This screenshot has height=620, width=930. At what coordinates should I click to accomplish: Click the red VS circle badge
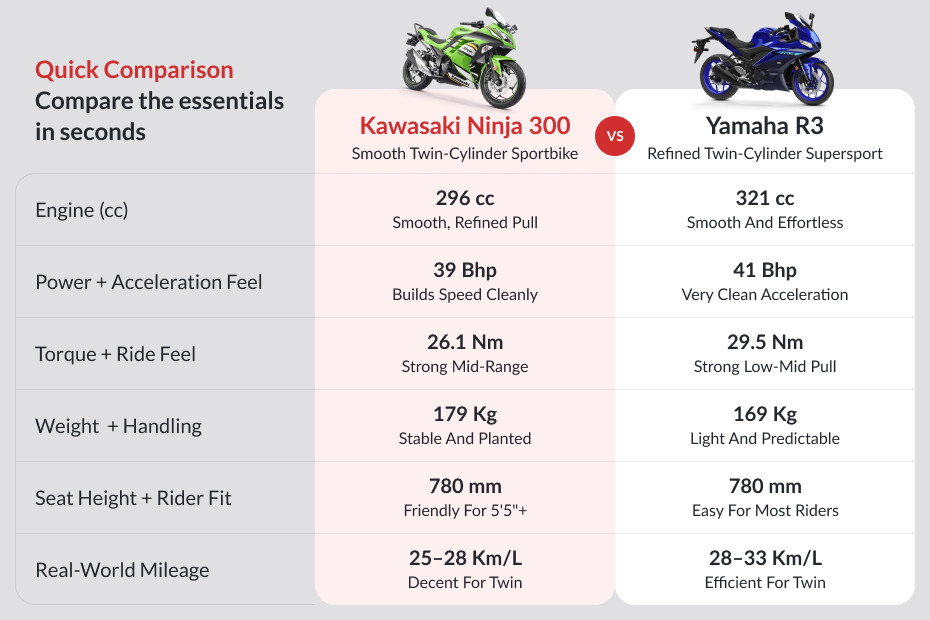[x=614, y=136]
